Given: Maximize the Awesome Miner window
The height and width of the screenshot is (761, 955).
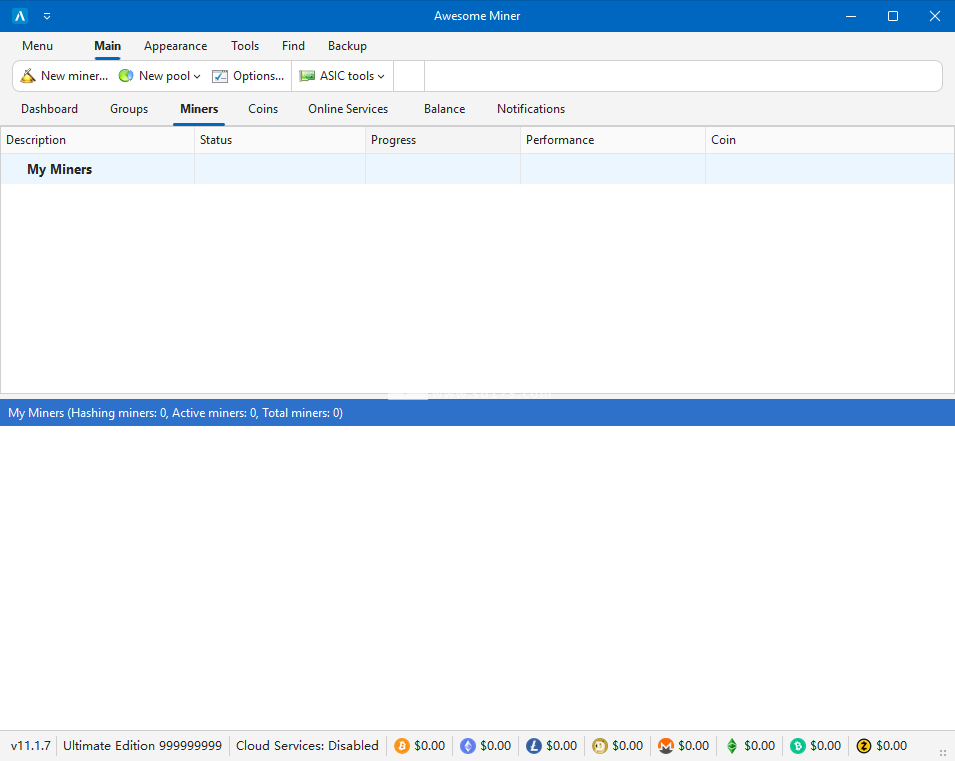Looking at the screenshot, I should (x=893, y=16).
